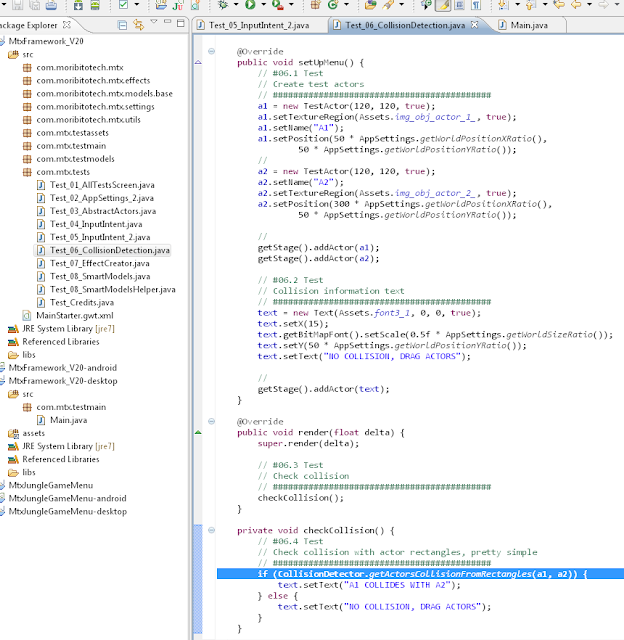Image resolution: width=624 pixels, height=640 pixels.
Task: Open the Debug dropdown arrow
Action: pos(236,4)
